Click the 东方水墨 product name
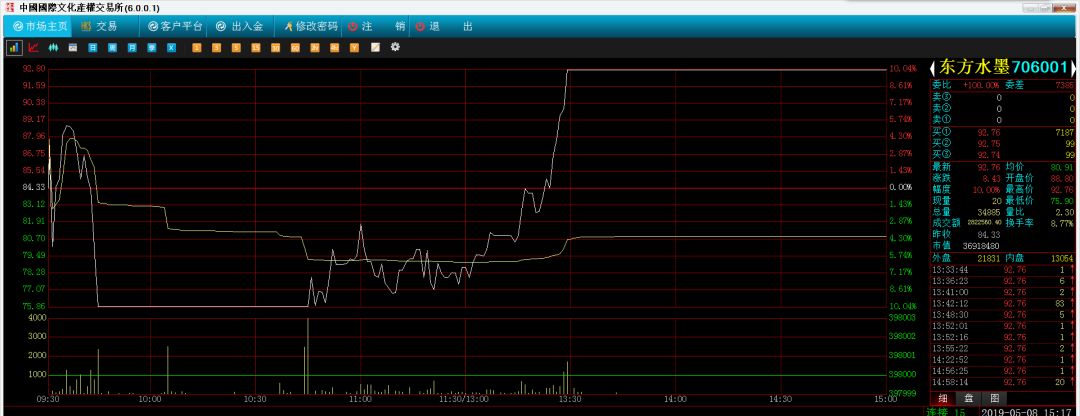Screen dimensions: 1080x416 [974, 67]
